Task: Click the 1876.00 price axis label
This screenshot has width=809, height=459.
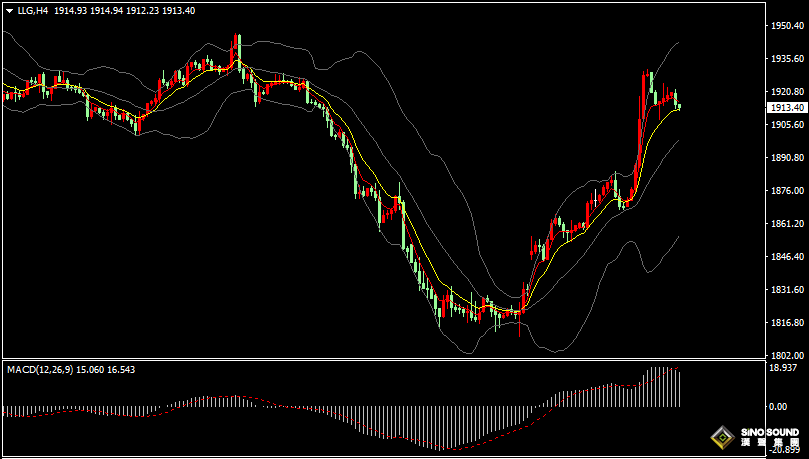Action: pos(787,191)
